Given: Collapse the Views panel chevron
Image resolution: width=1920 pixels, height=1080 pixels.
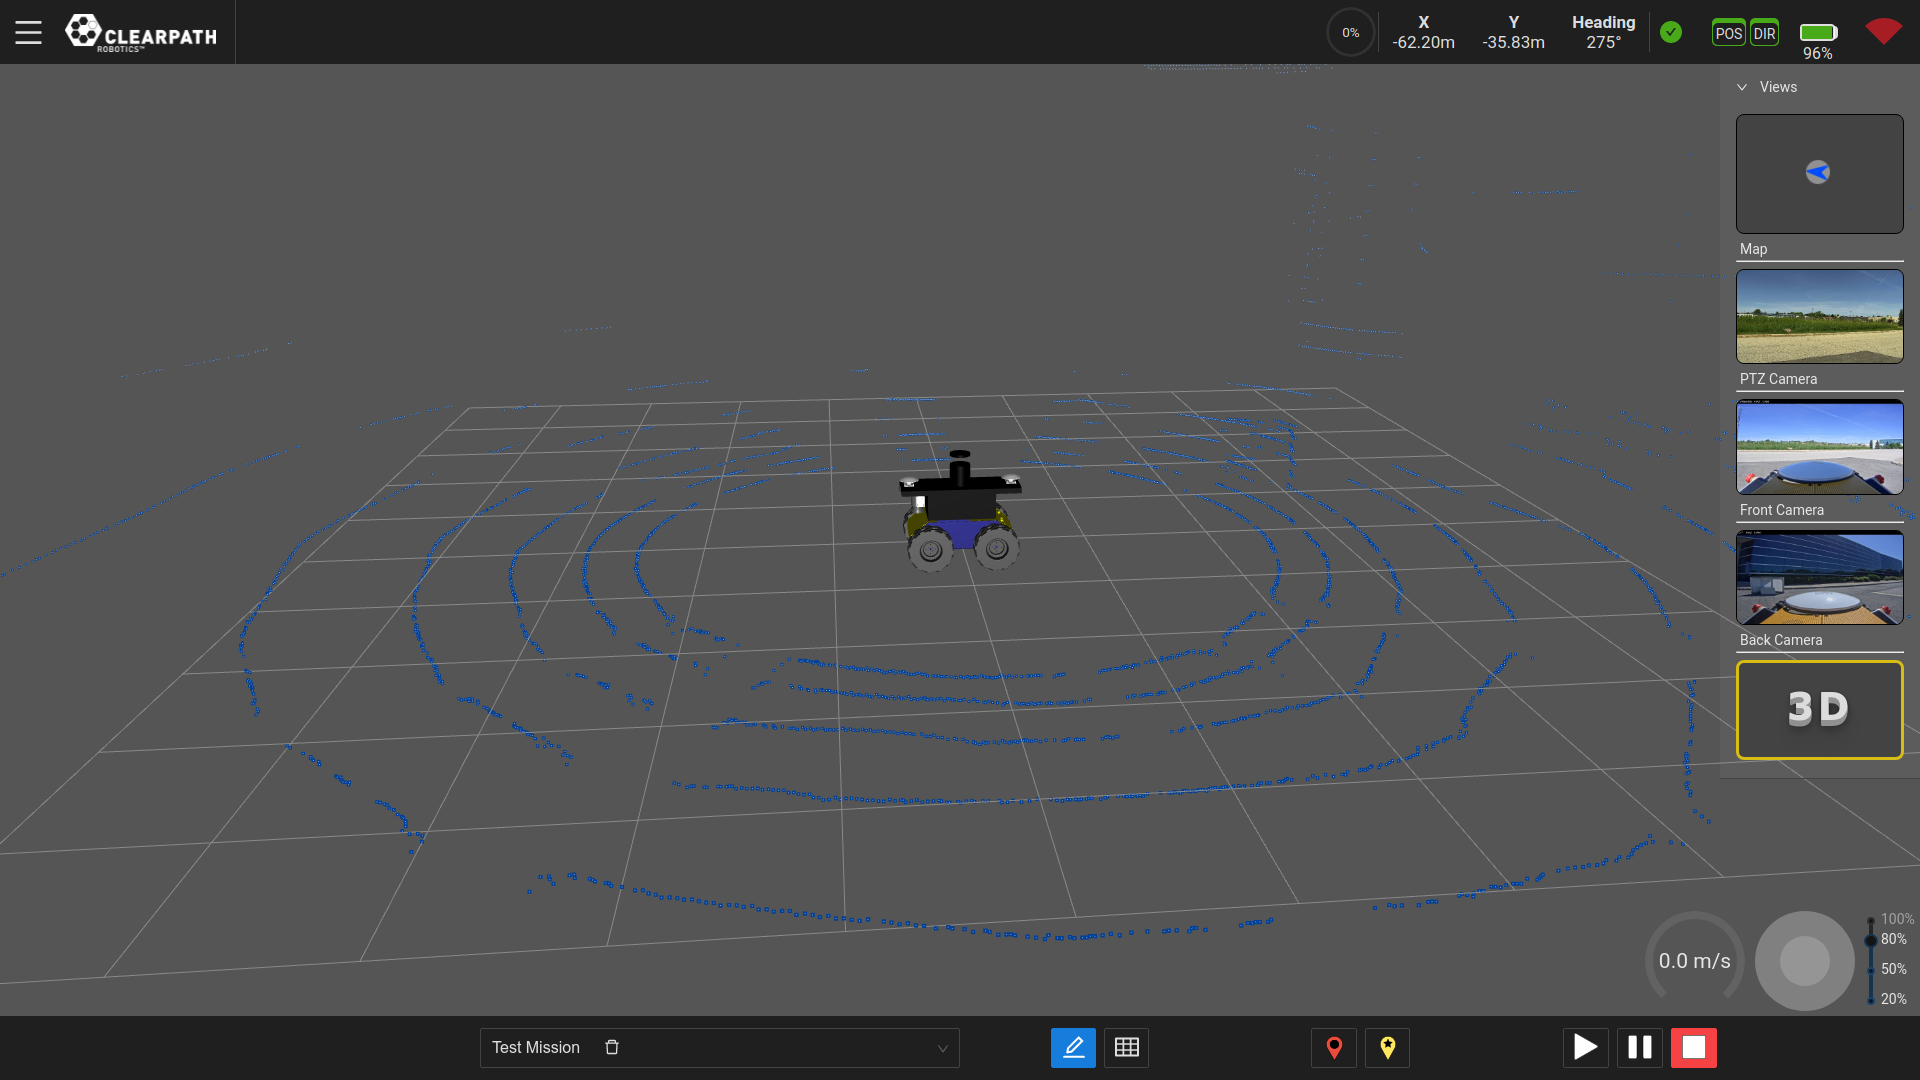Looking at the screenshot, I should click(1742, 87).
